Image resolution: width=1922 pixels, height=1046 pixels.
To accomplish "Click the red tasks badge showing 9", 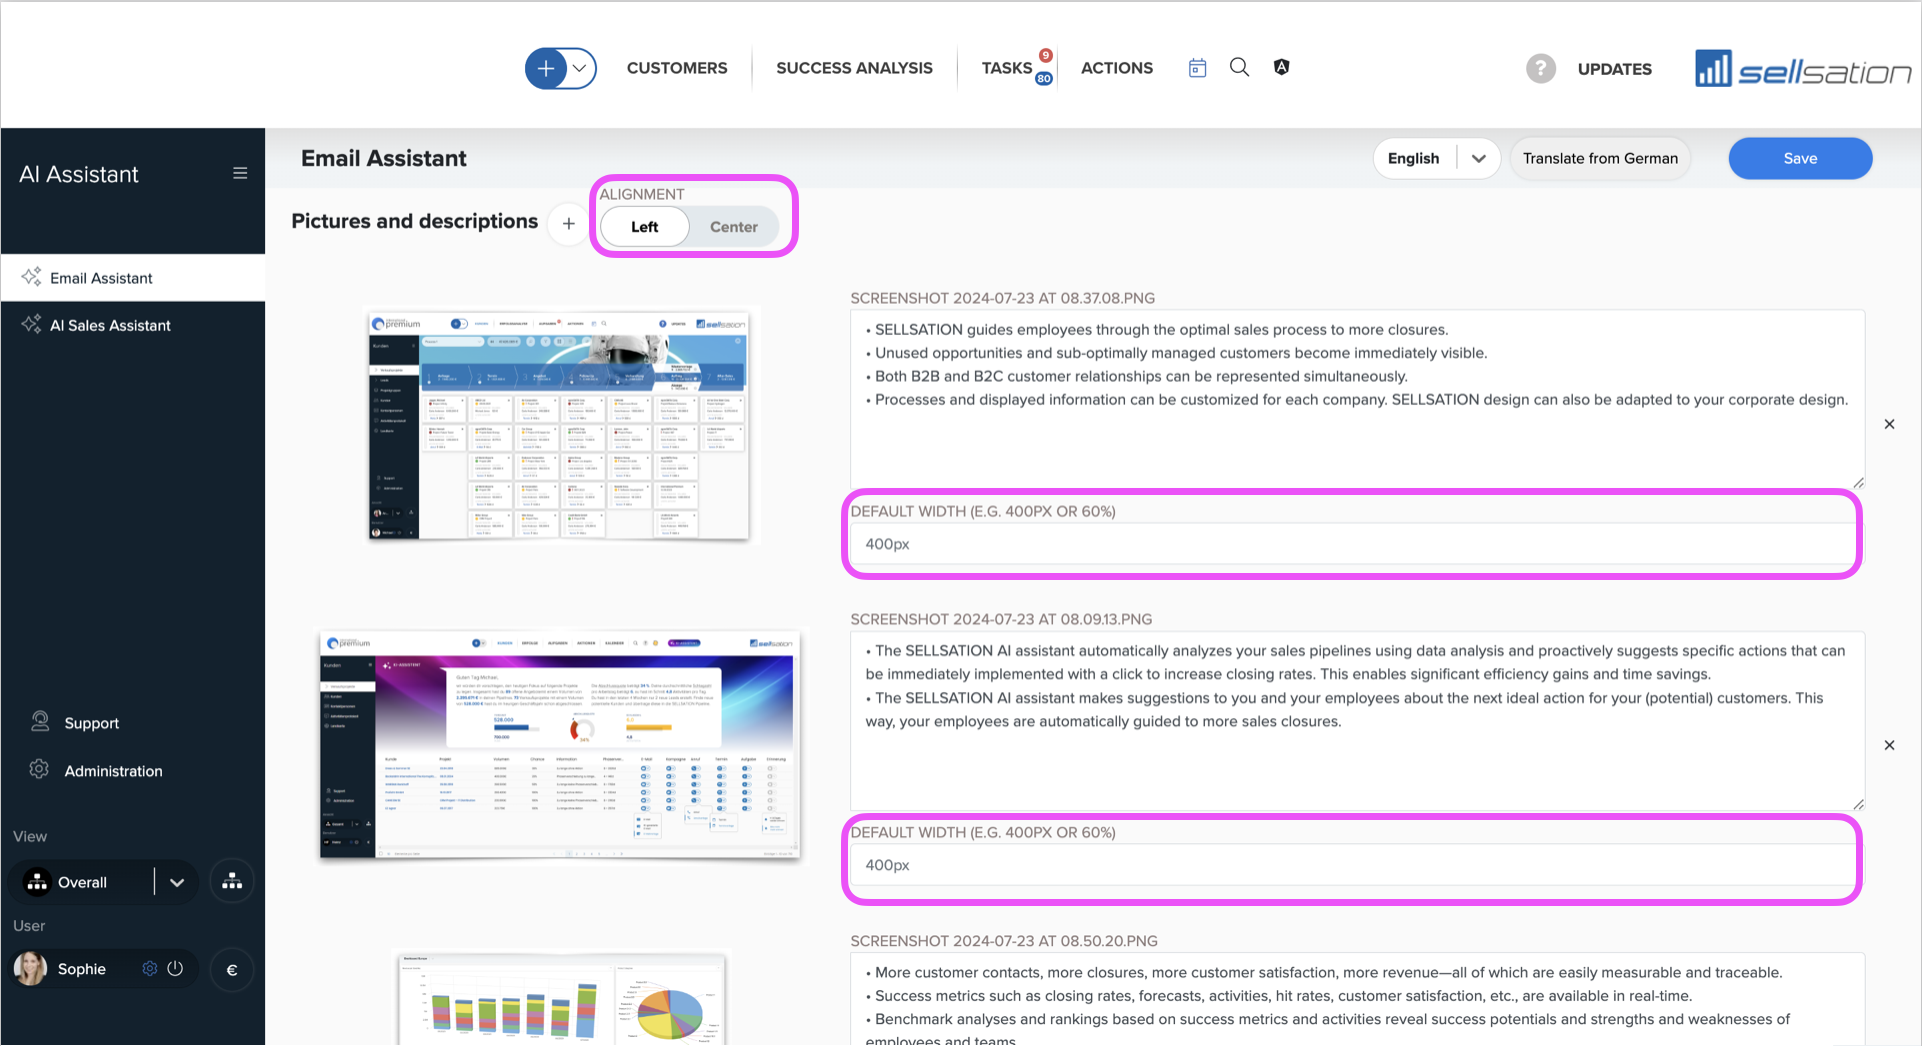I will coord(1045,55).
